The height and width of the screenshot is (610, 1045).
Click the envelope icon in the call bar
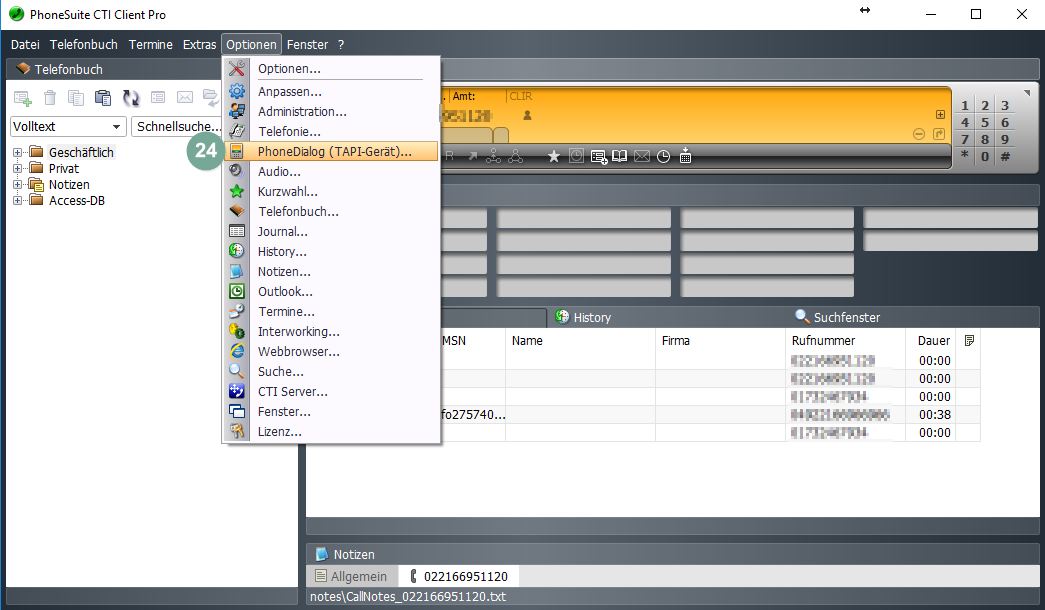(x=641, y=156)
